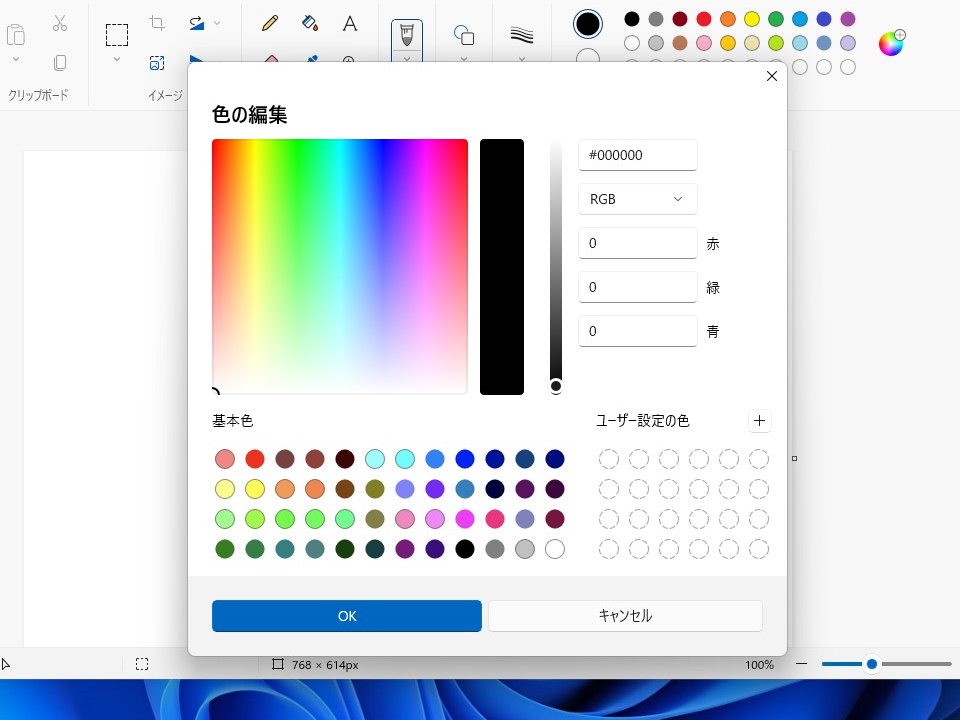Viewport: 960px width, 720px height.
Task: Click the Paste clipboard icon
Action: [x=16, y=33]
